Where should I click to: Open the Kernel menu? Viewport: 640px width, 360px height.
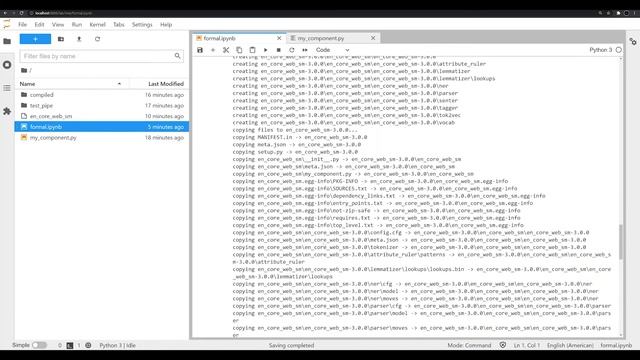pyautogui.click(x=98, y=24)
